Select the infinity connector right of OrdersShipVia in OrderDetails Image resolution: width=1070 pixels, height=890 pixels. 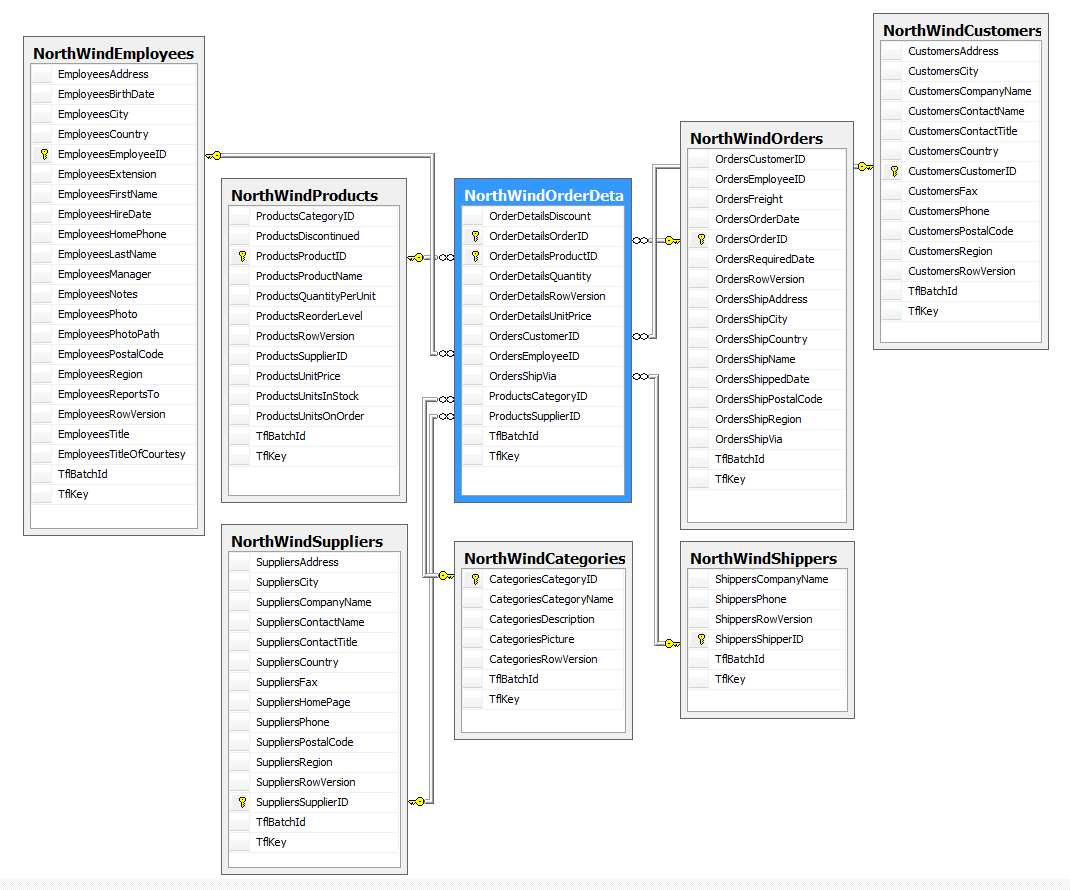[640, 376]
